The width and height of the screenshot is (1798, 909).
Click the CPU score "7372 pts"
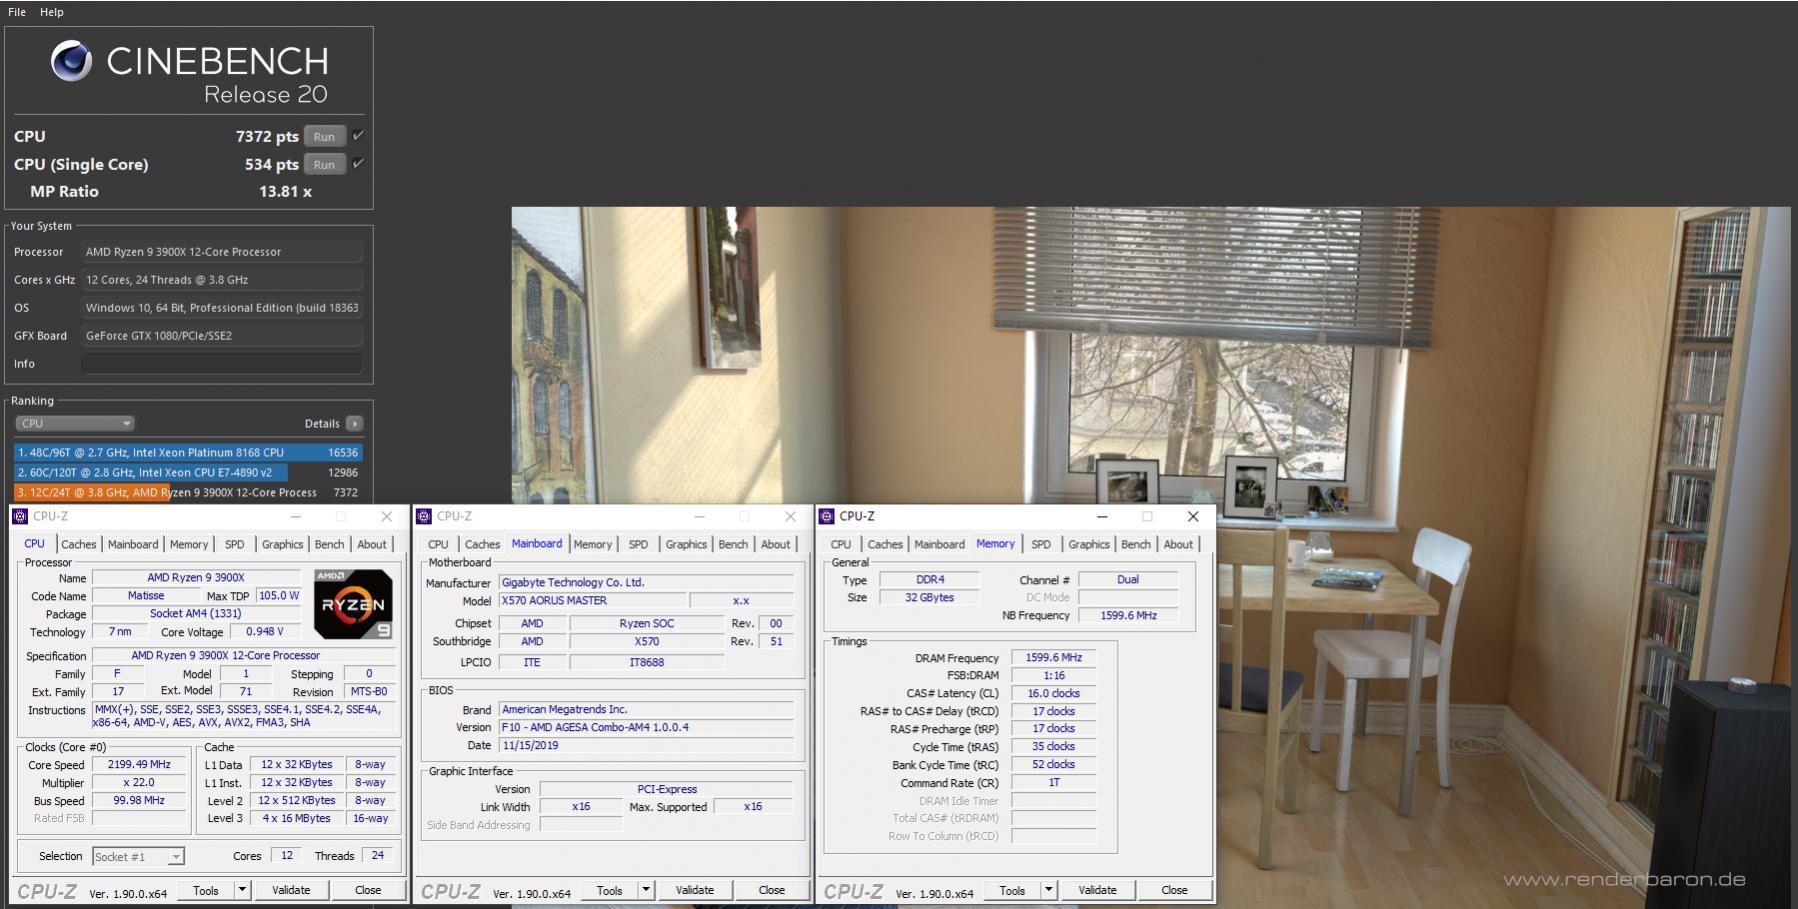[x=267, y=136]
